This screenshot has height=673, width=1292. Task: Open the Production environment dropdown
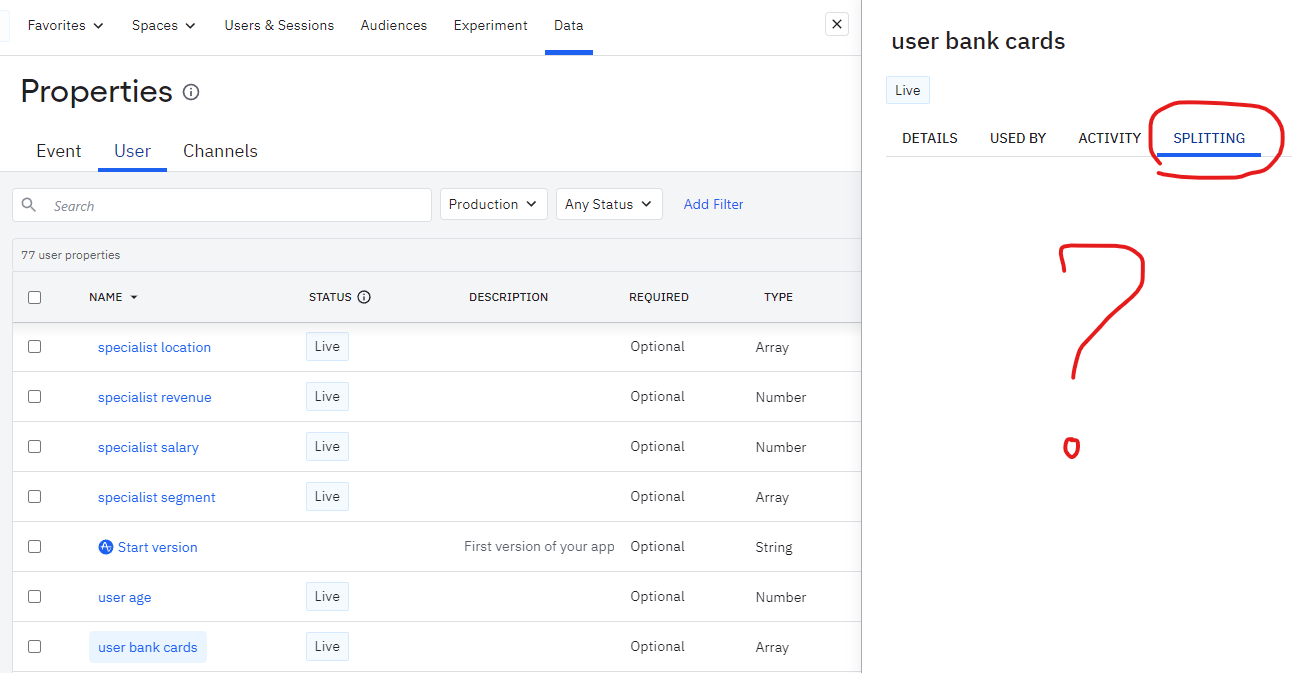[x=494, y=205]
